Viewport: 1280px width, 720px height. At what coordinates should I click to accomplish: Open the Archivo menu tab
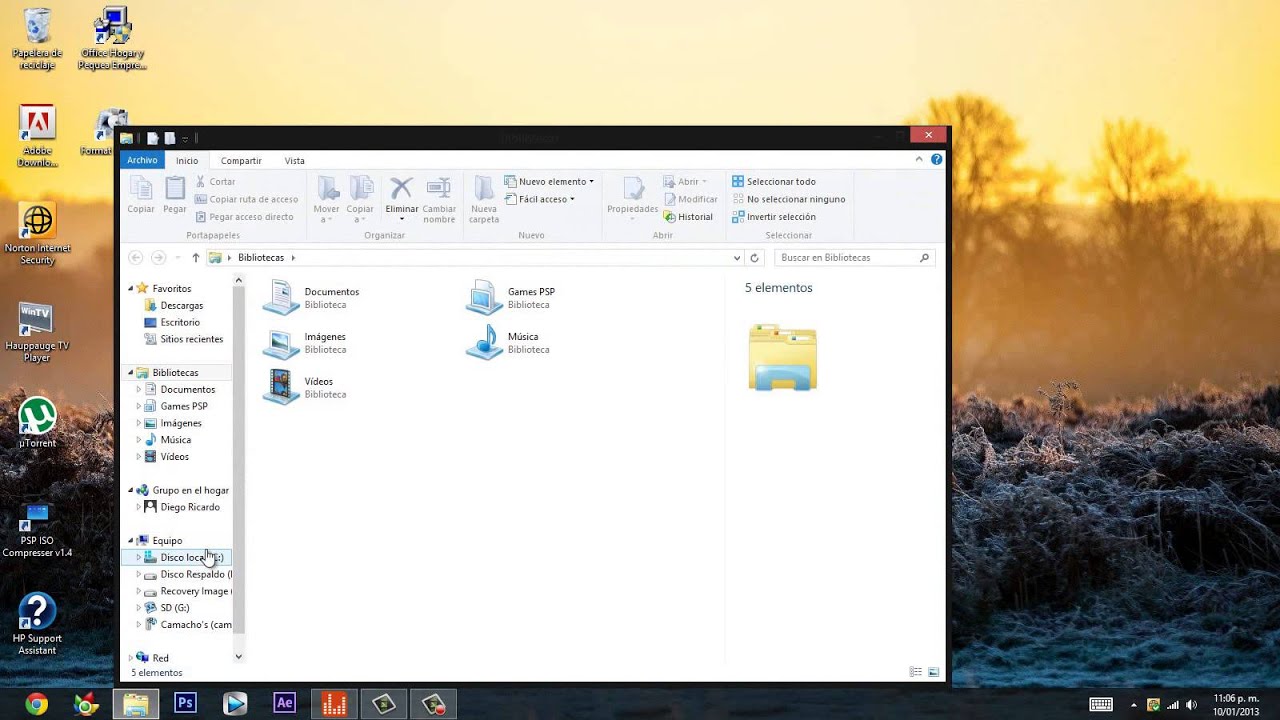tap(142, 160)
